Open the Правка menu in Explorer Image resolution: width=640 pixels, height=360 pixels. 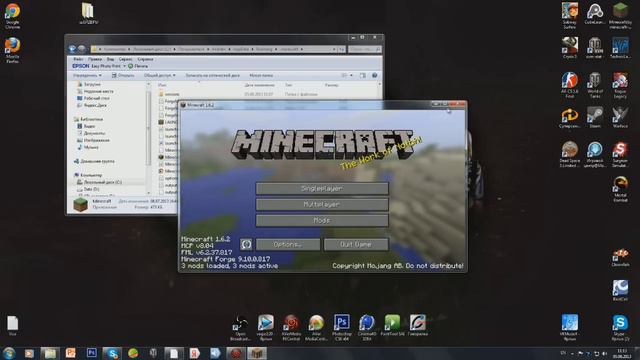click(95, 59)
